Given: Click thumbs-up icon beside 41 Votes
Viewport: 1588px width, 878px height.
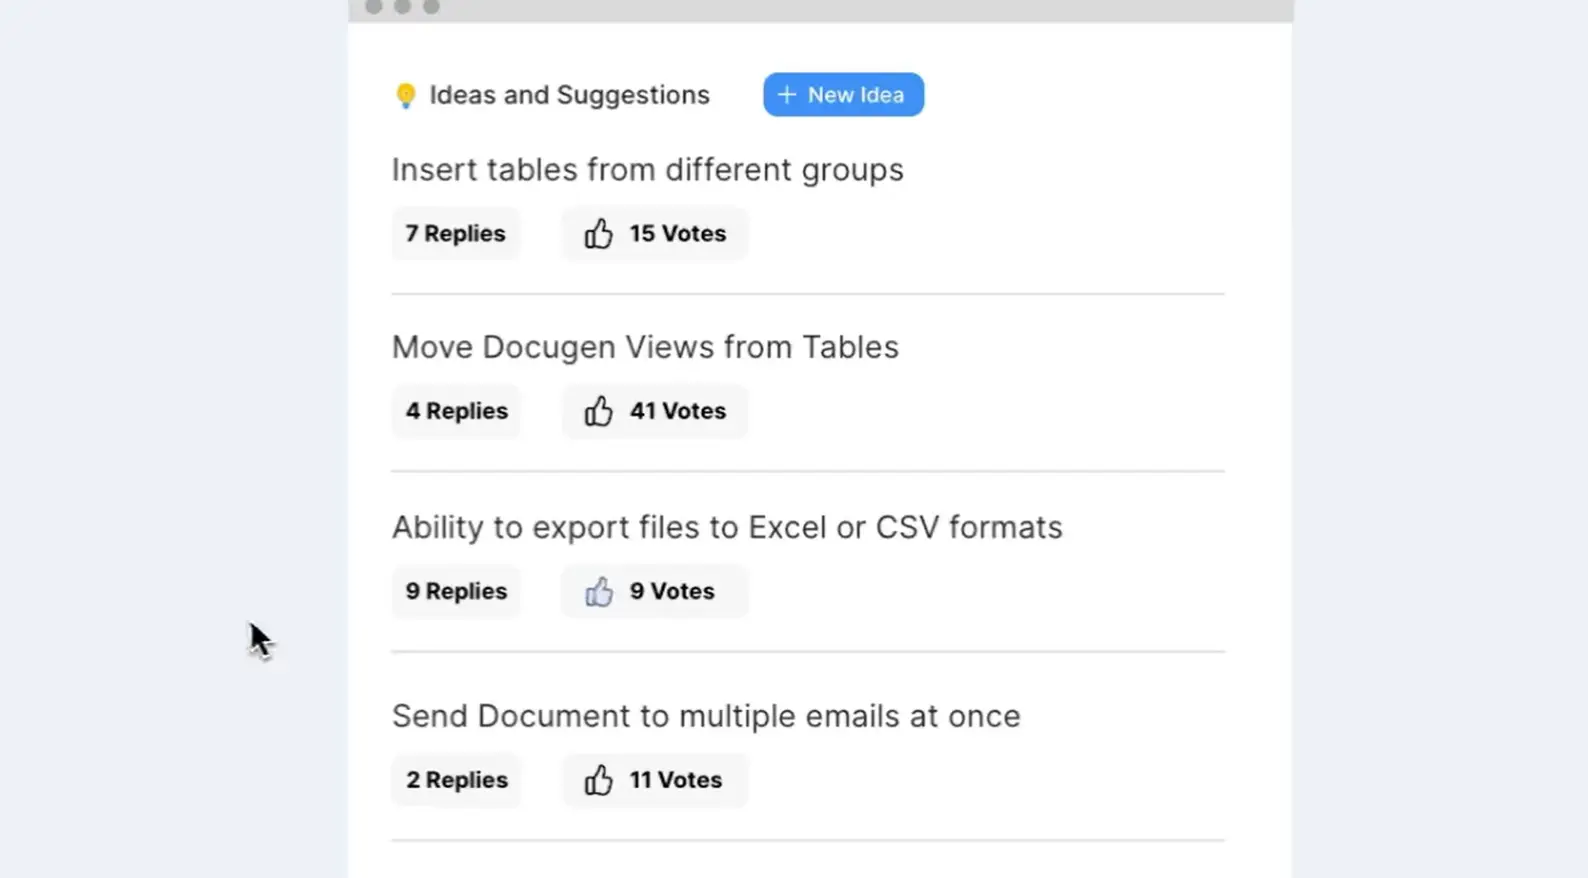Looking at the screenshot, I should coord(598,411).
